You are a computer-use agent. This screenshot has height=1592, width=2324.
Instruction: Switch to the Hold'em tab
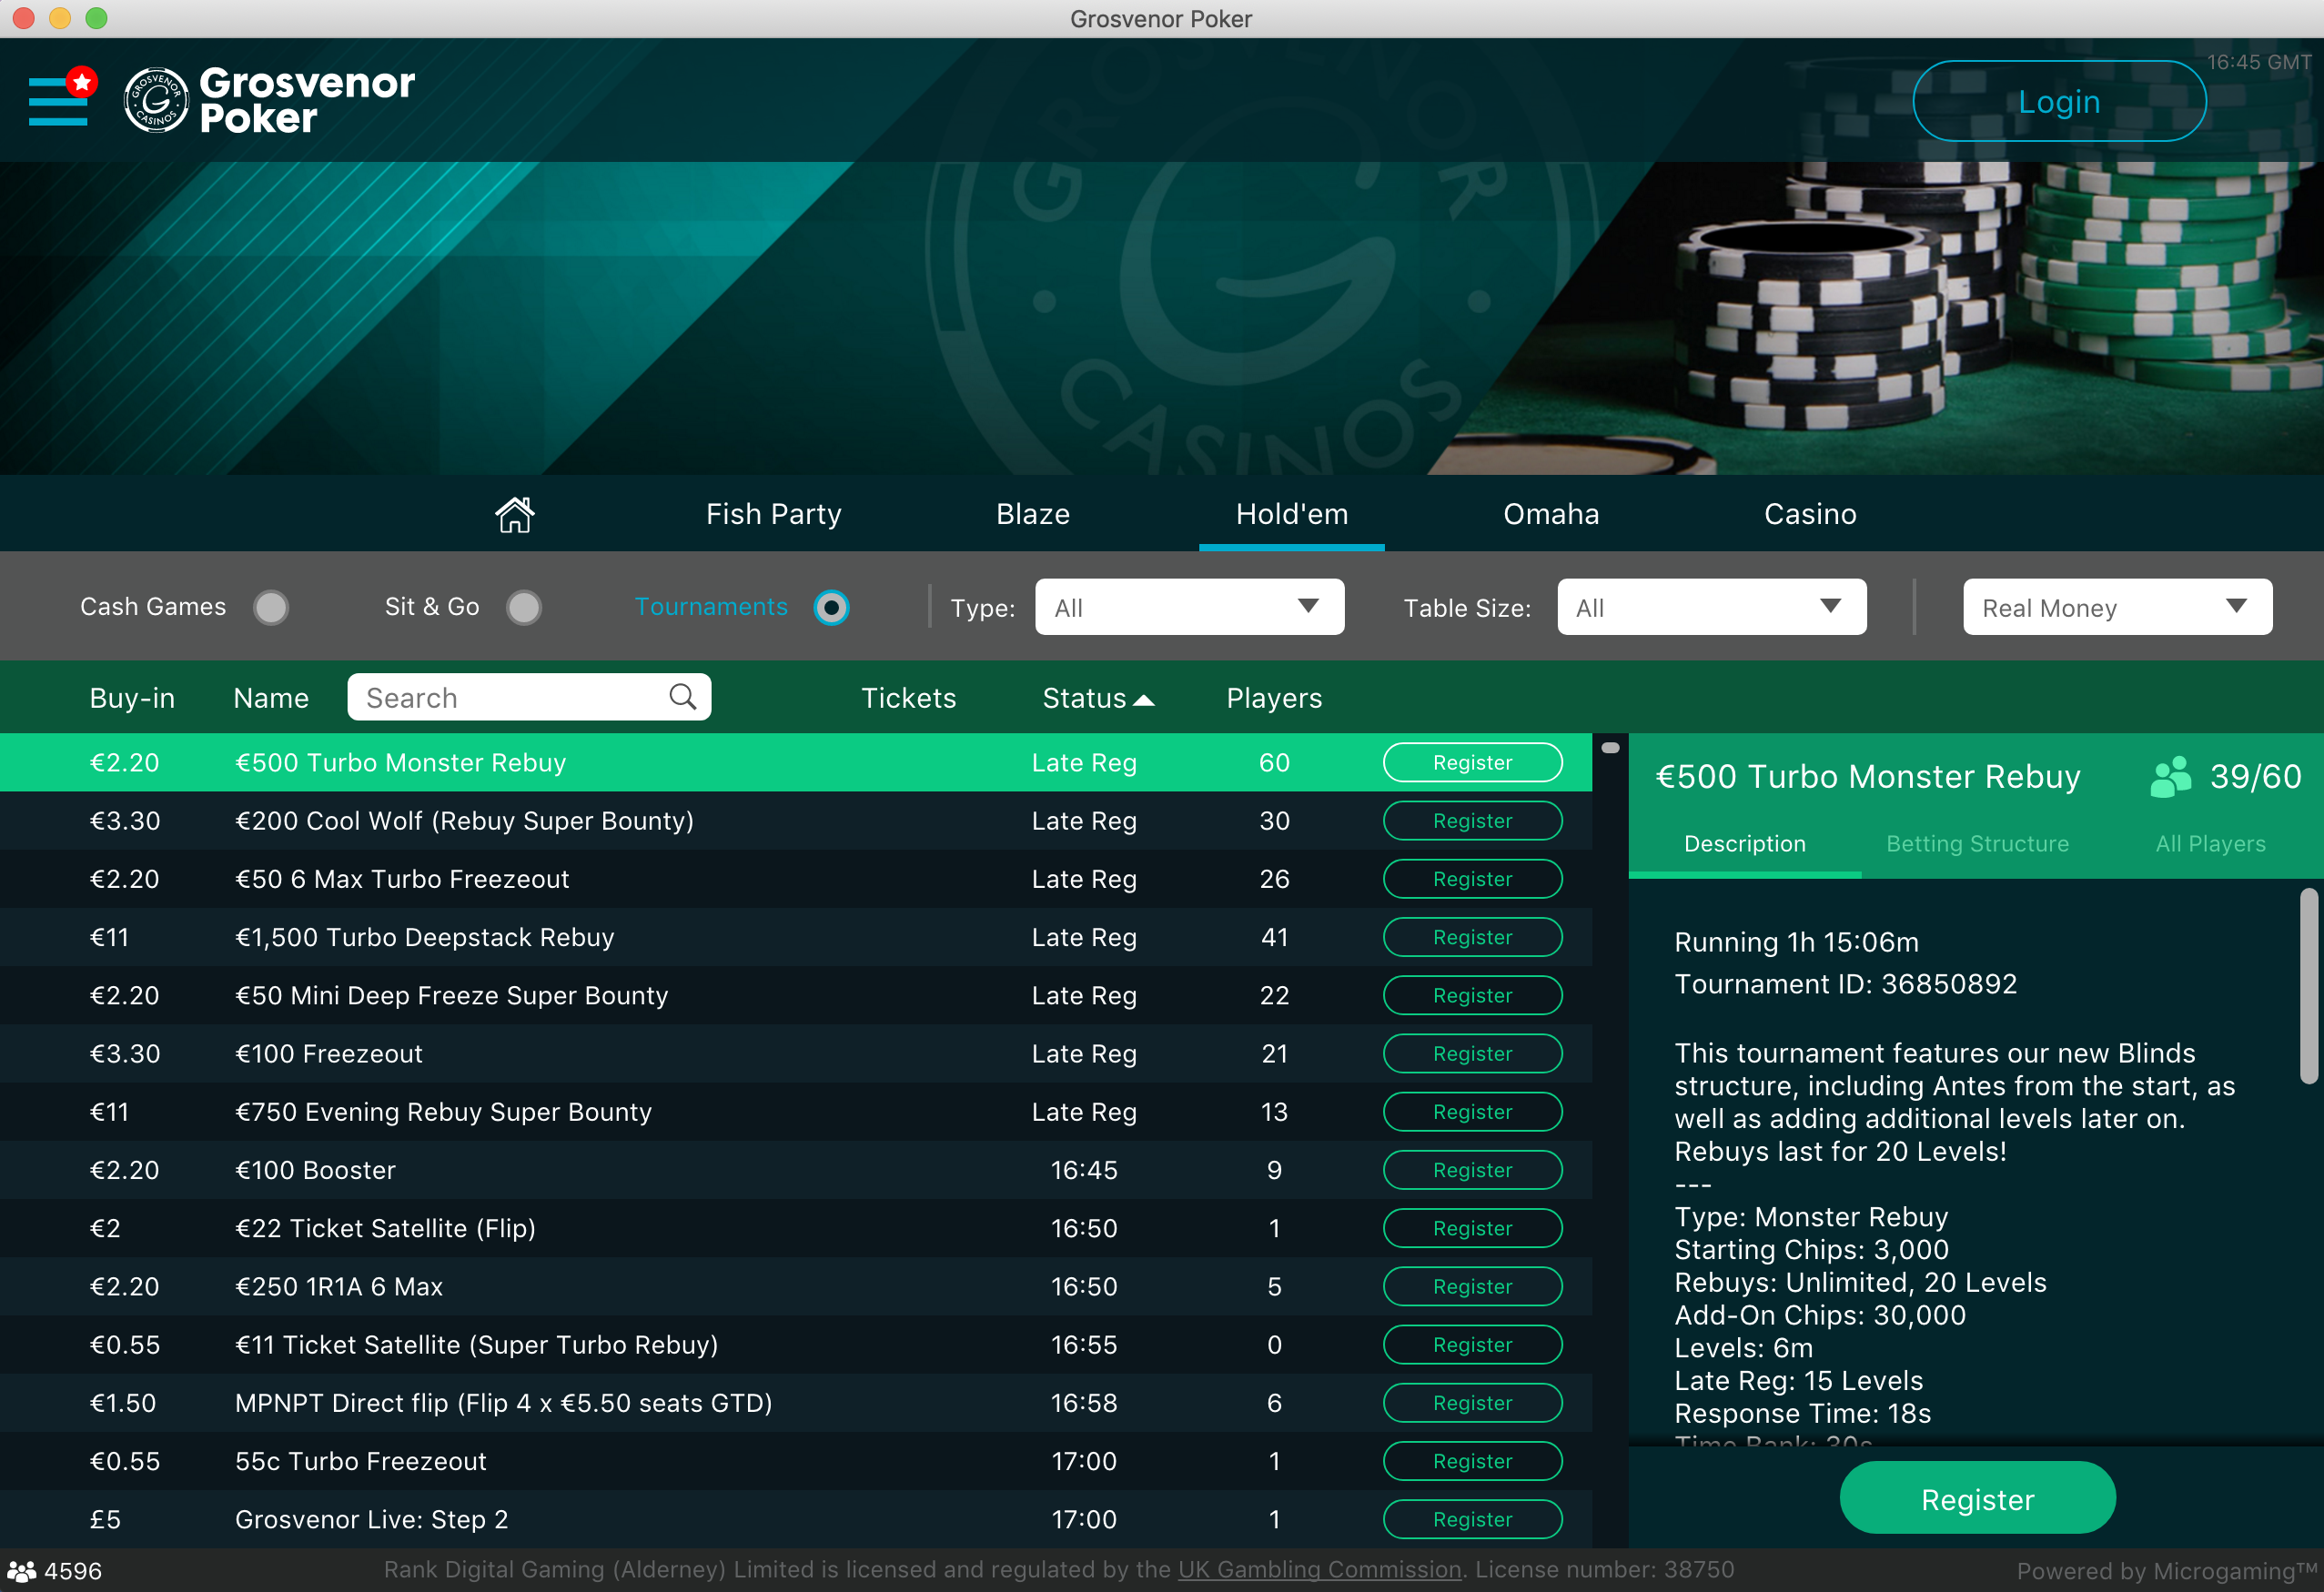[x=1292, y=514]
